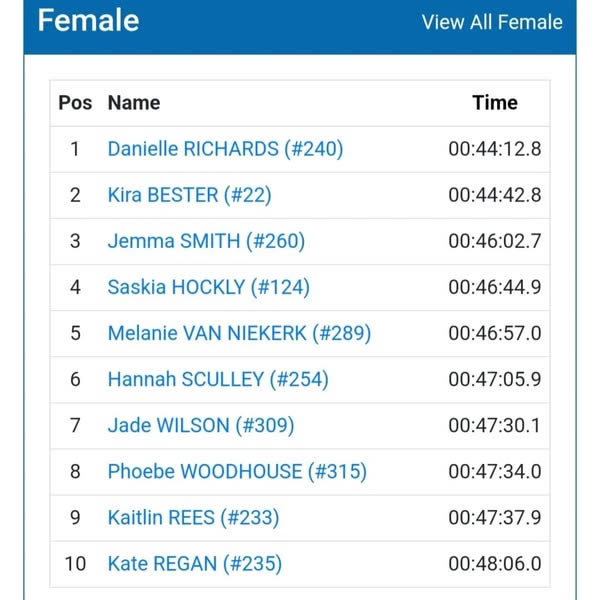Viewport: 600px width, 600px height.
Task: Open Melanie VAN NIEKERK (#289) entry
Action: 239,333
